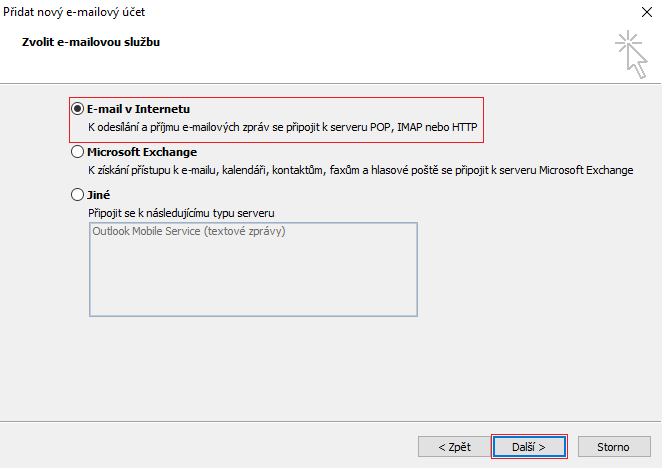662x468 pixels.
Task: Click the wizard cursor sparkle icon
Action: tap(631, 53)
